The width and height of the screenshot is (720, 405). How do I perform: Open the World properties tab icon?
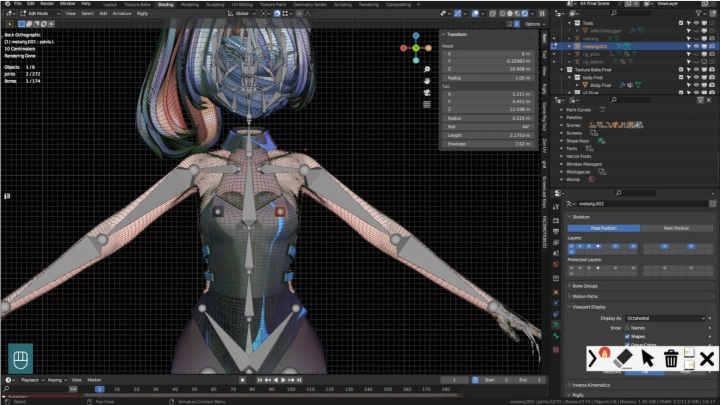click(556, 264)
